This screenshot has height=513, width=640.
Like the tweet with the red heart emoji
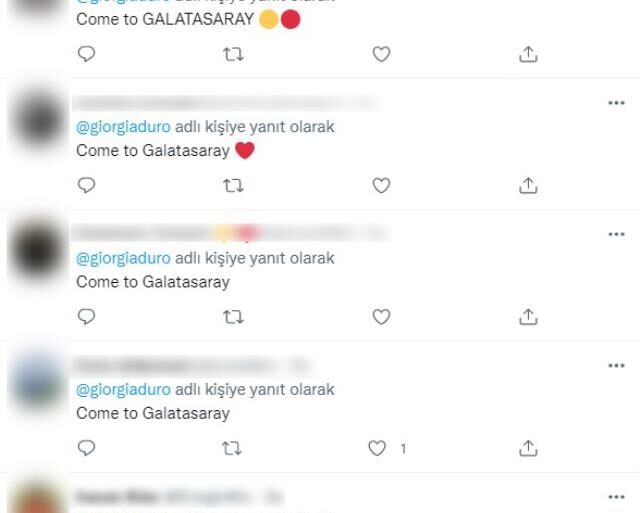tap(381, 186)
